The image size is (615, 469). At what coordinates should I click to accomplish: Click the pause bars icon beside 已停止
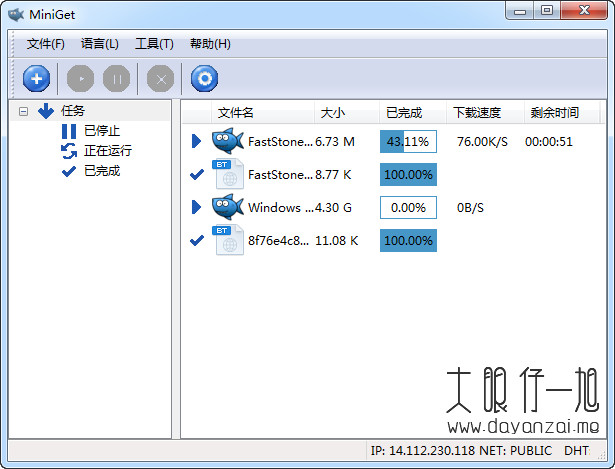[x=69, y=131]
